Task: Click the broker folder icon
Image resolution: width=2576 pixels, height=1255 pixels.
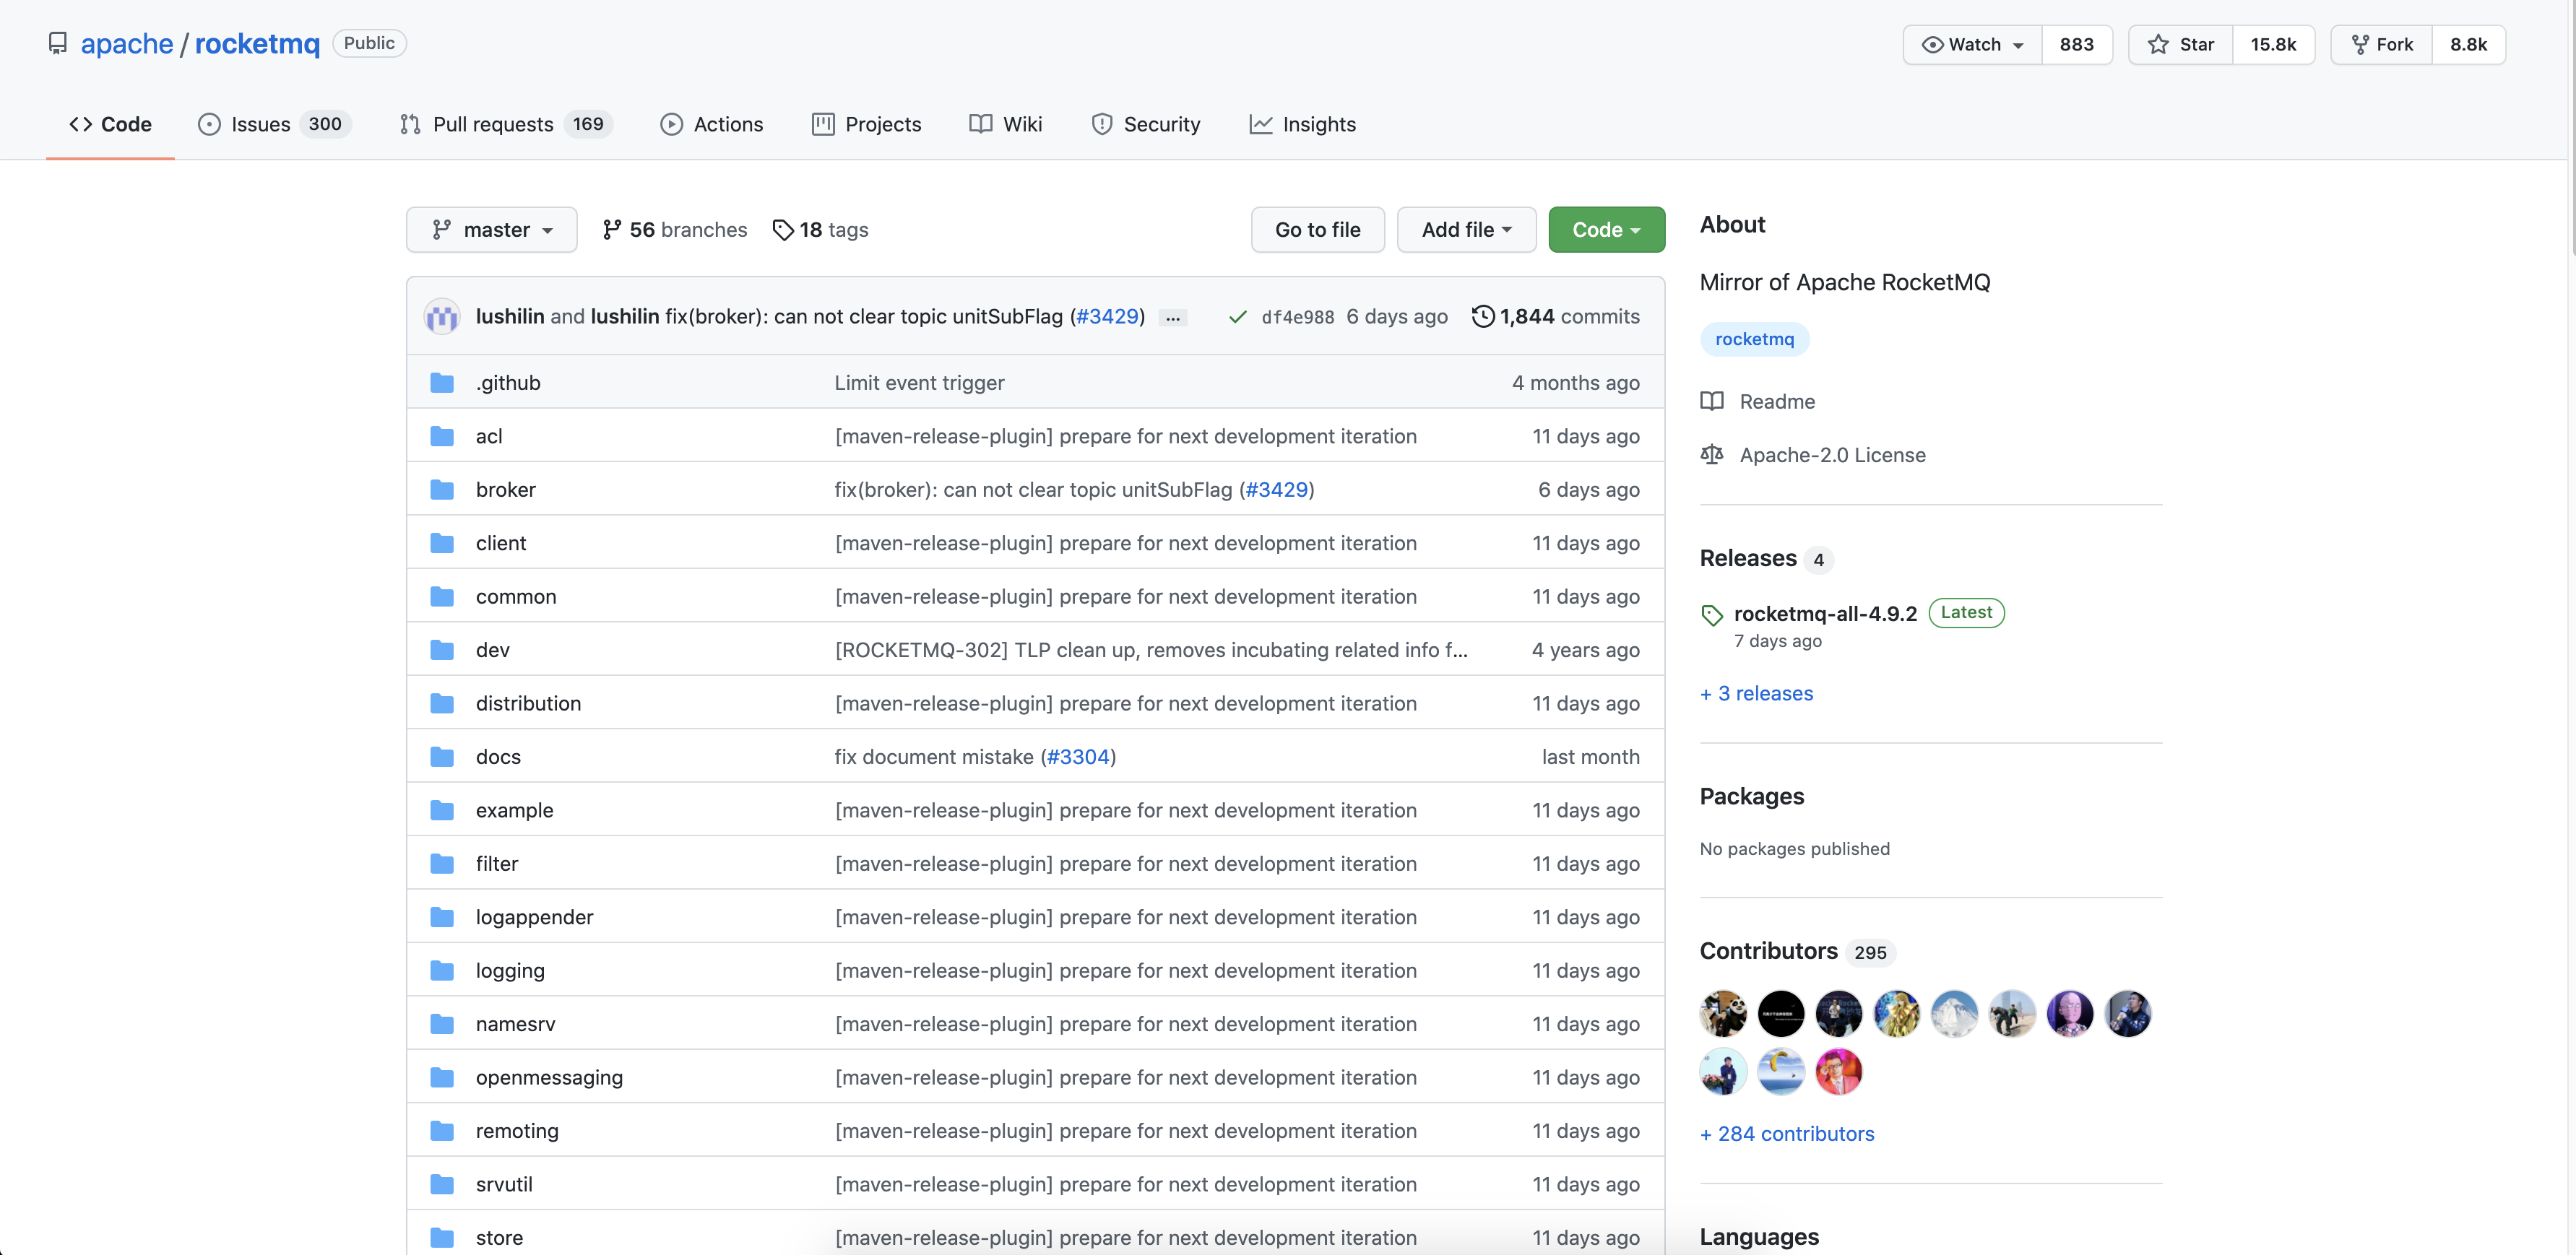Action: 442,490
